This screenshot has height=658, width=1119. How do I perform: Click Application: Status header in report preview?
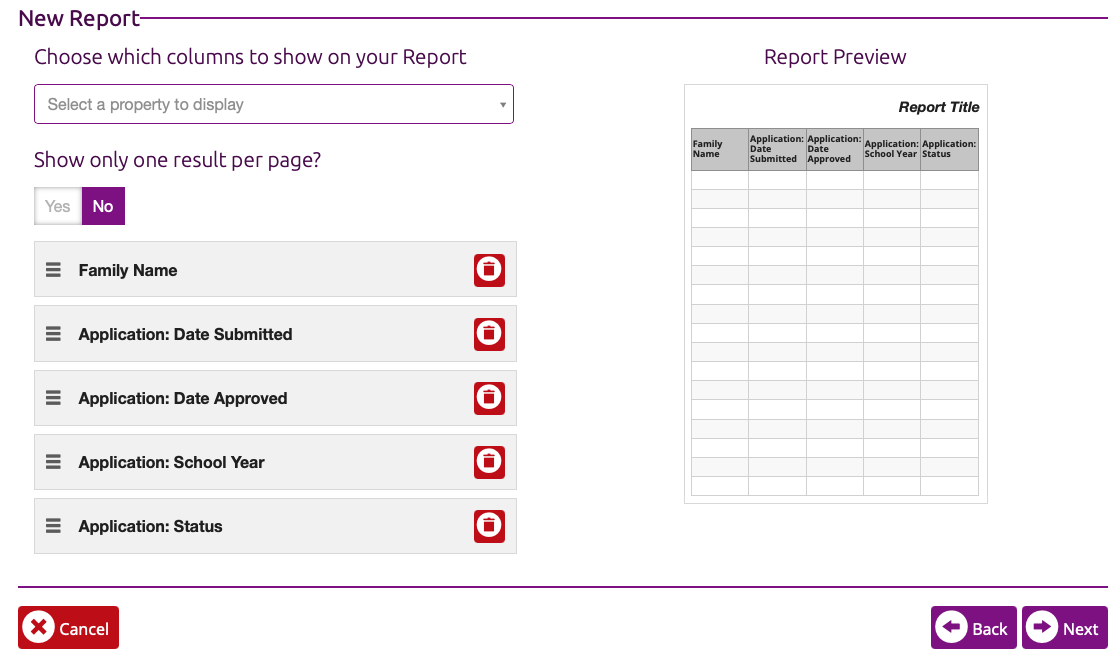tap(949, 149)
